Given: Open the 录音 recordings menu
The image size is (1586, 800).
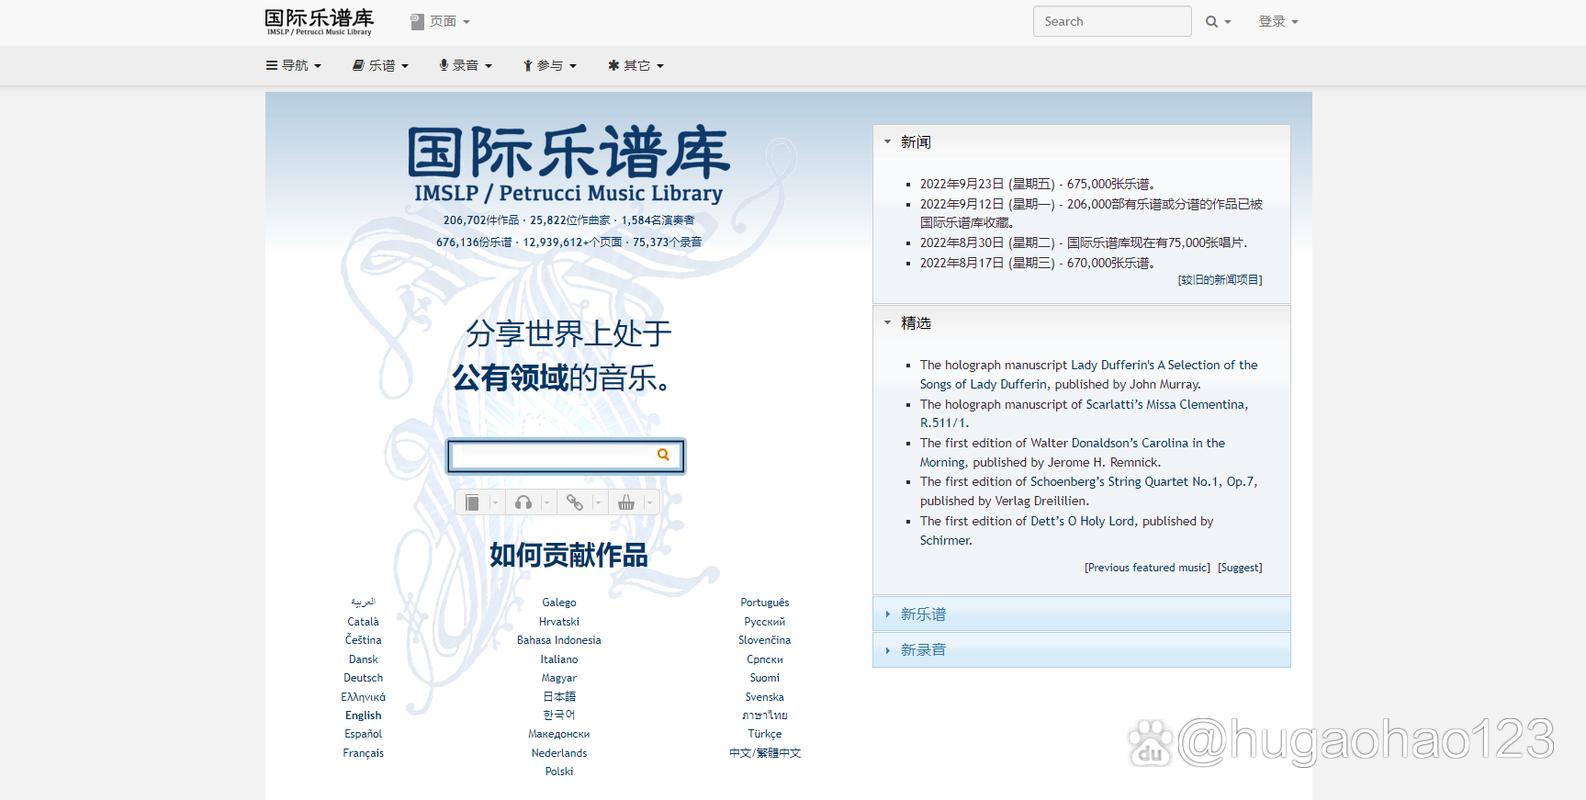Looking at the screenshot, I should (466, 65).
